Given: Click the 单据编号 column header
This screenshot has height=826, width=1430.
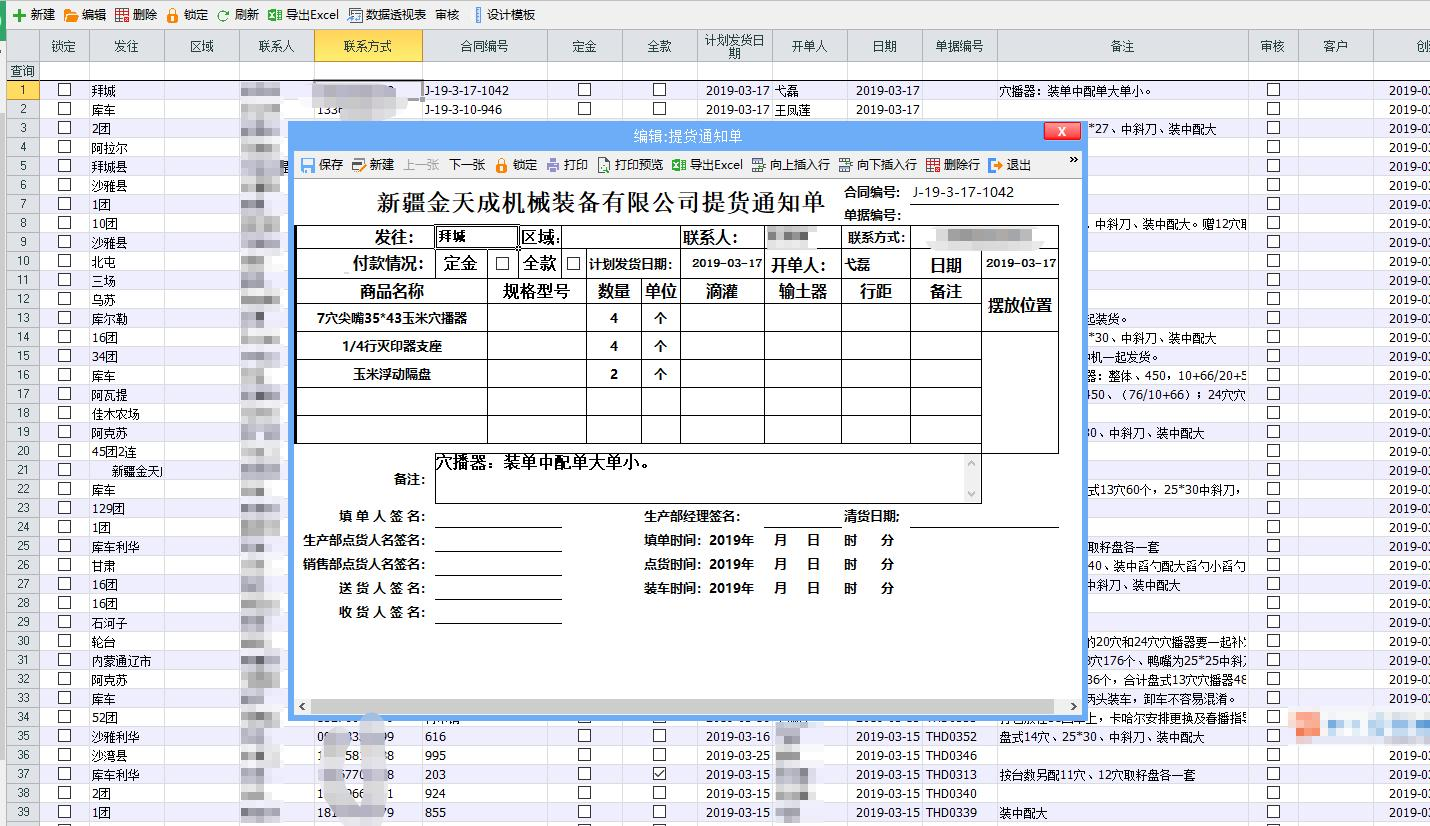Looking at the screenshot, I should click(x=960, y=46).
